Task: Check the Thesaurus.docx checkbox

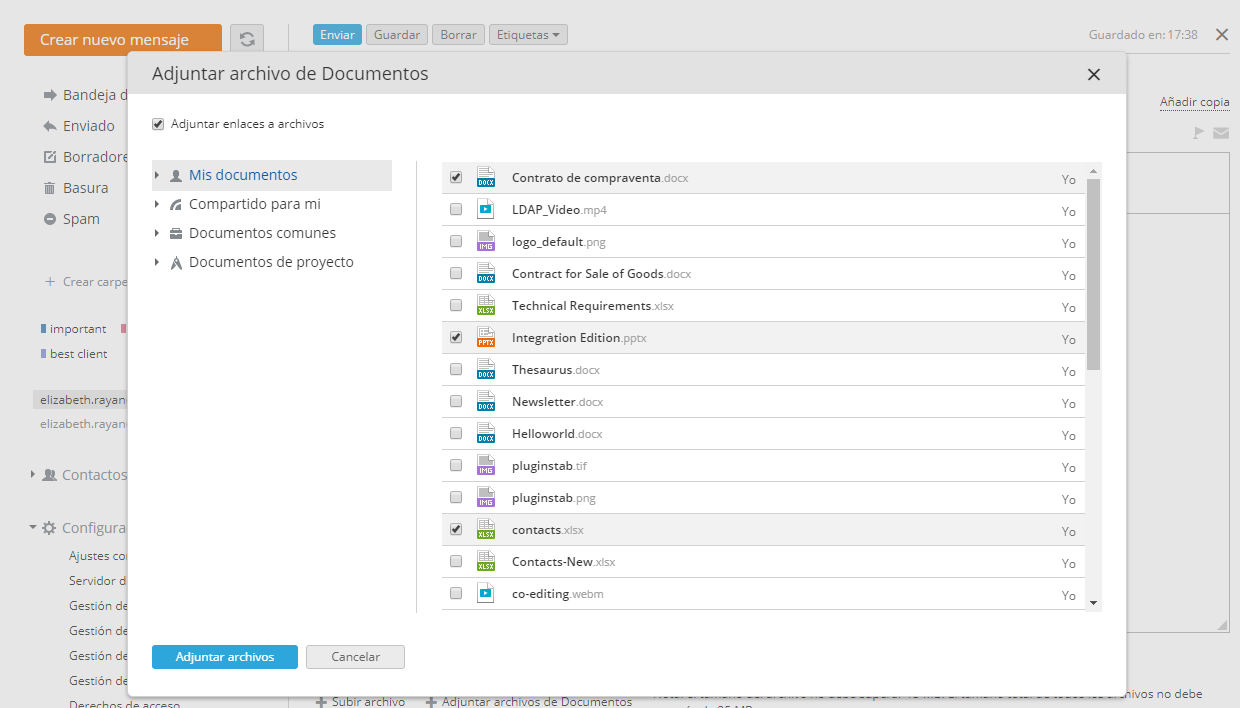Action: (x=456, y=370)
